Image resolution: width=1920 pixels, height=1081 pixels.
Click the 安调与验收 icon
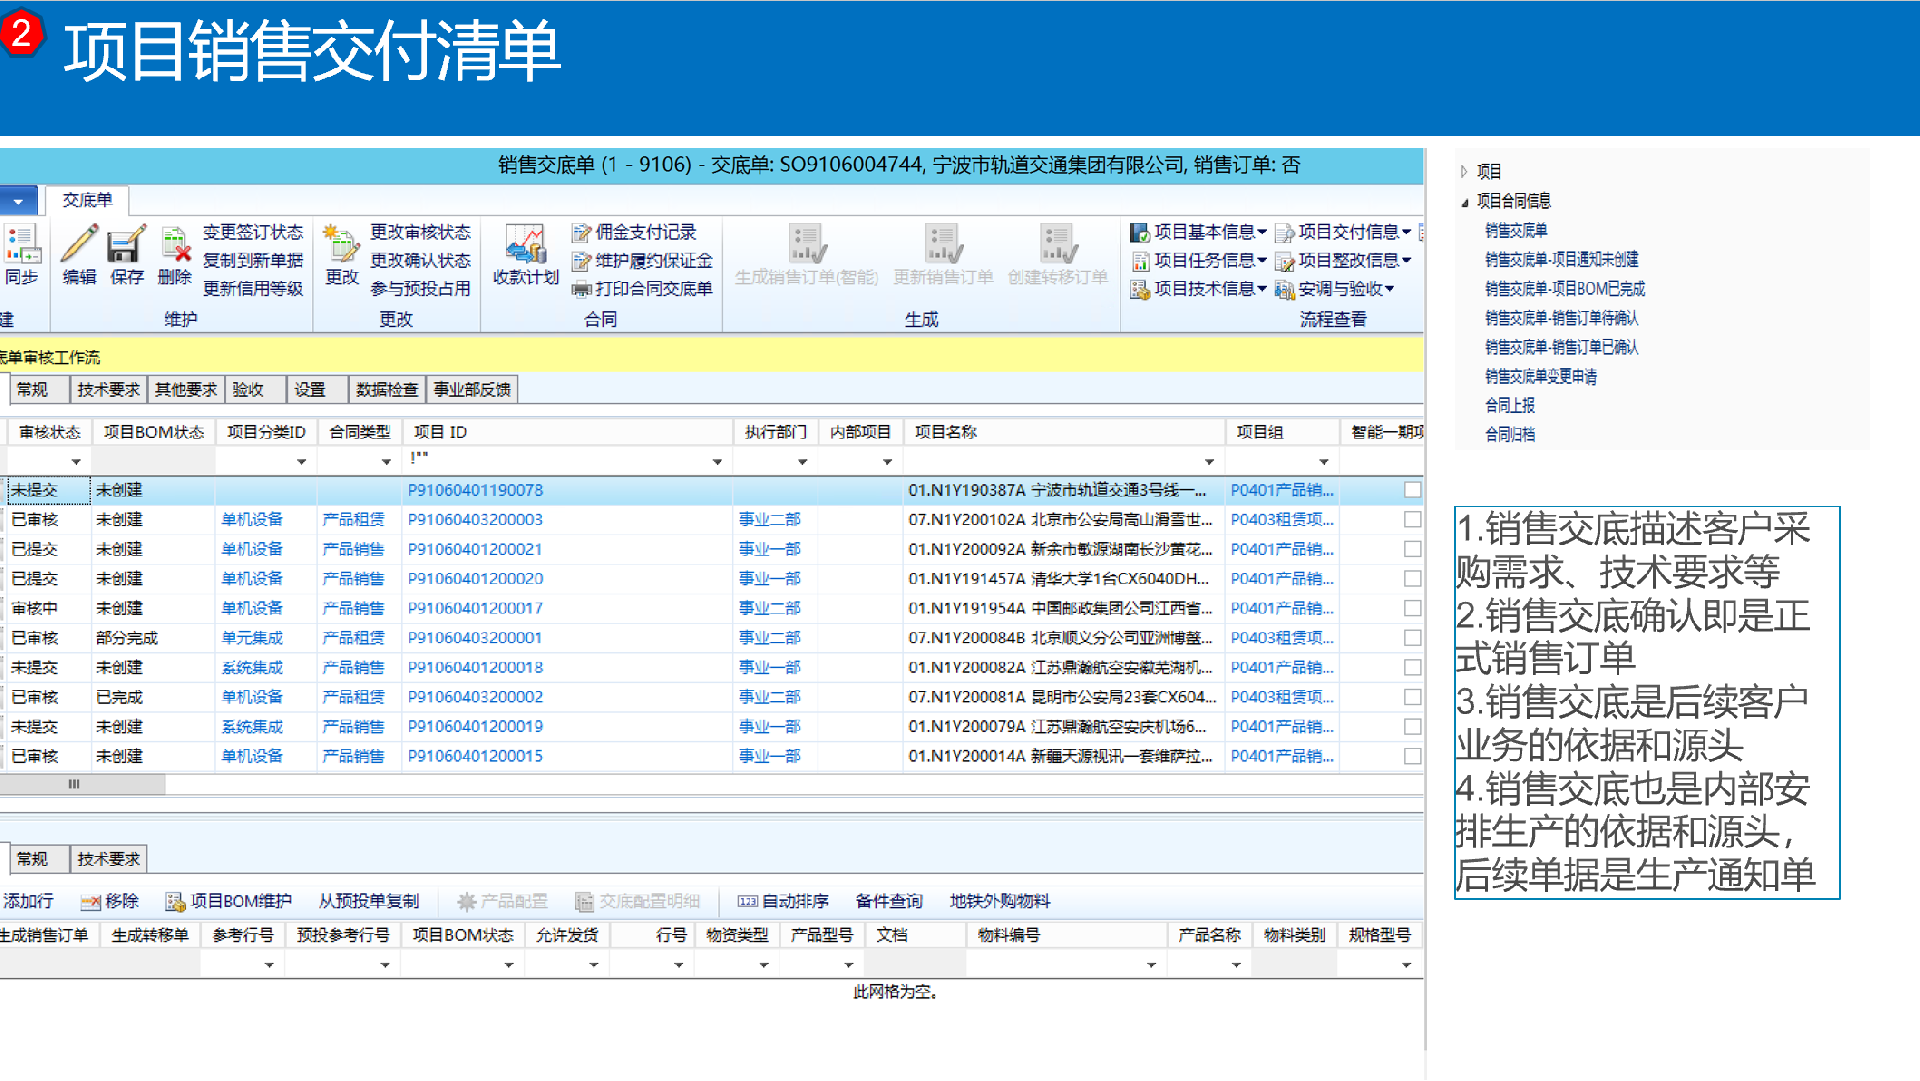point(1285,290)
